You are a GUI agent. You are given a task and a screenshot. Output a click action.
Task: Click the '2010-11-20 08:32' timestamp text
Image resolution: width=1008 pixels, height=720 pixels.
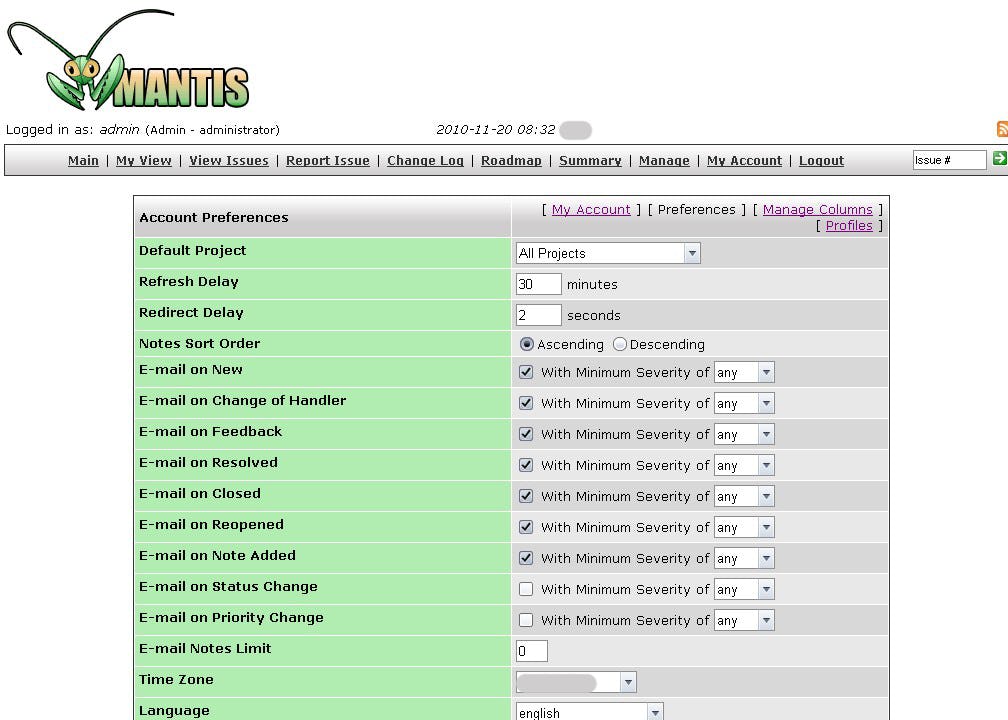click(496, 130)
